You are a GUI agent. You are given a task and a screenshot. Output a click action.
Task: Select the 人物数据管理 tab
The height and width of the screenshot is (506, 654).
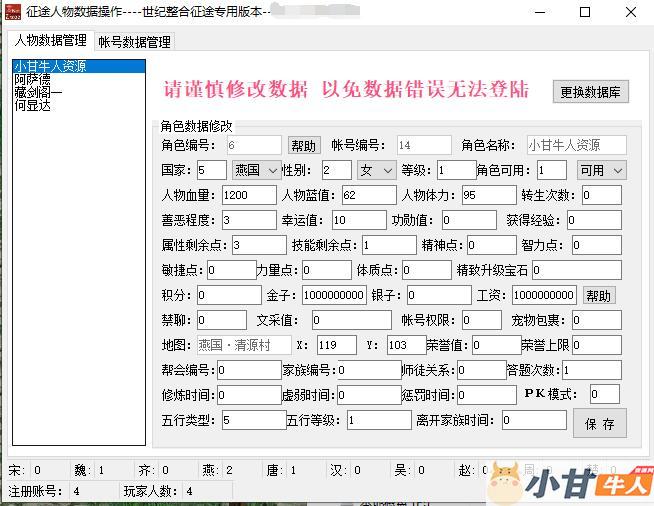coord(50,41)
